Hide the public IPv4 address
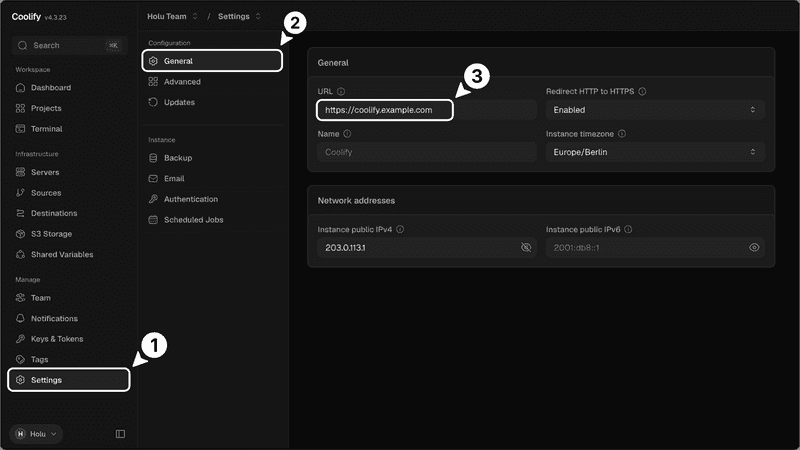The height and width of the screenshot is (450, 800). [x=526, y=247]
